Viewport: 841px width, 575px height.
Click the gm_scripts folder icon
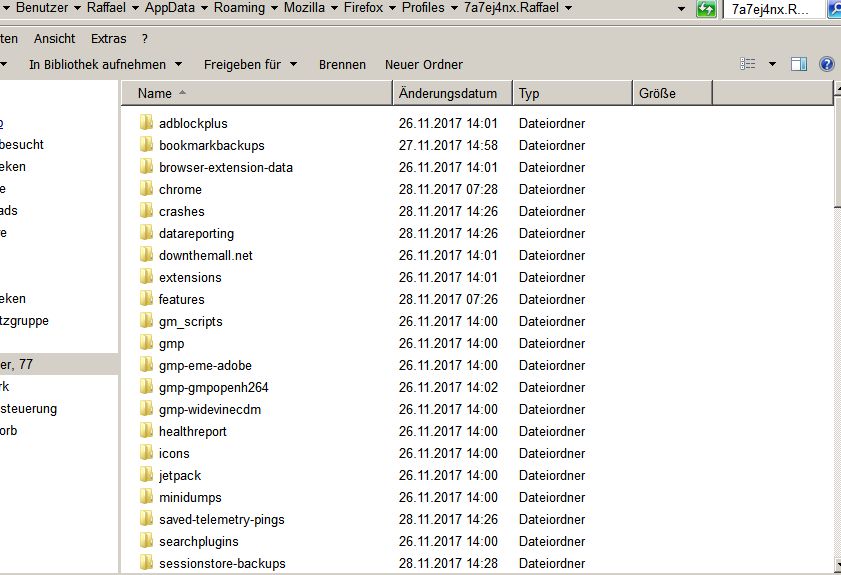(x=146, y=321)
